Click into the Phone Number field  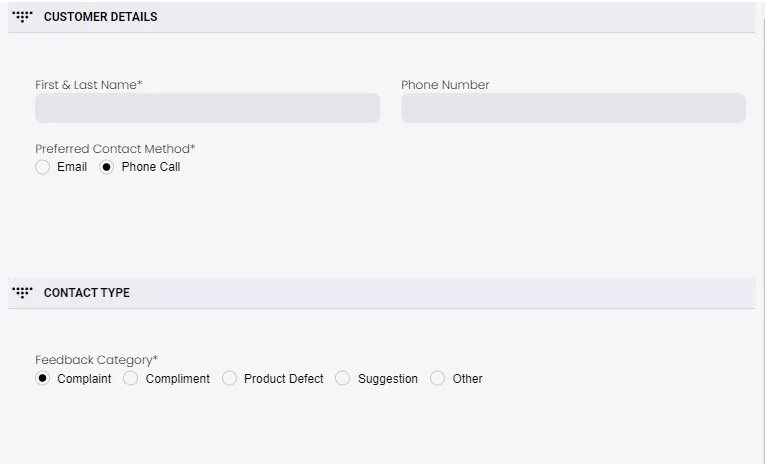pos(573,108)
